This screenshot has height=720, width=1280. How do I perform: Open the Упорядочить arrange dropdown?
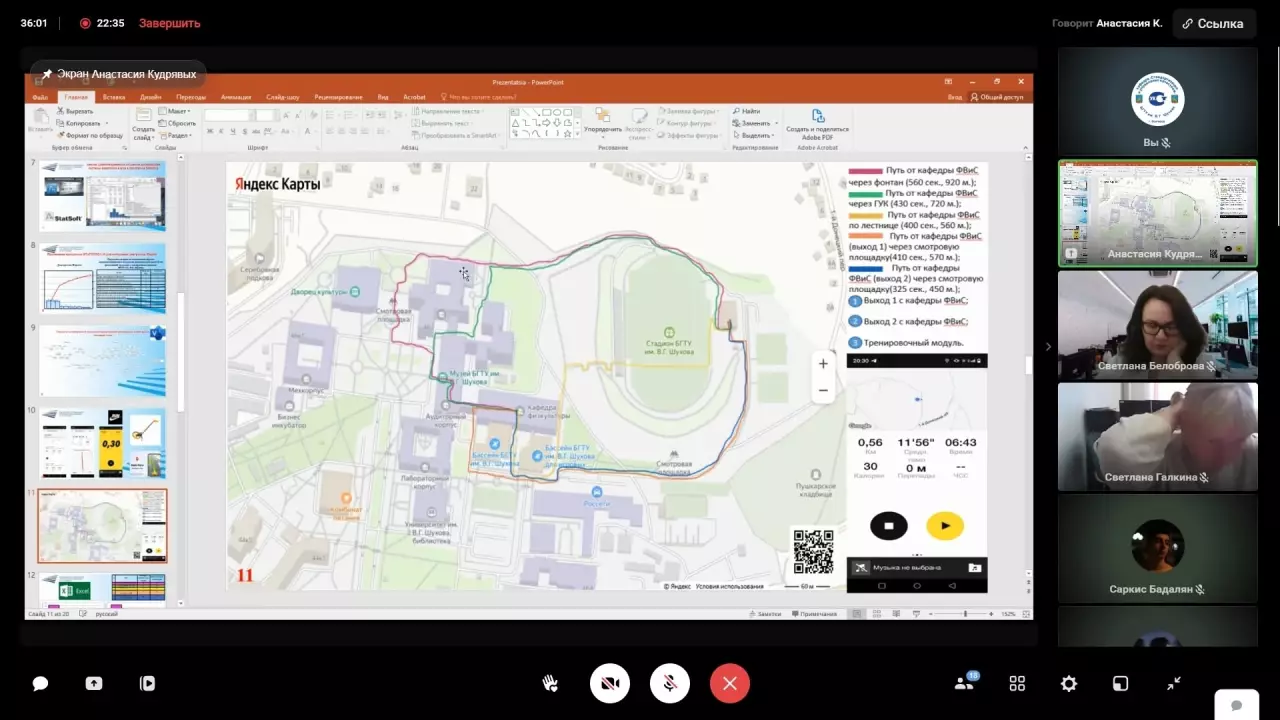tap(602, 128)
